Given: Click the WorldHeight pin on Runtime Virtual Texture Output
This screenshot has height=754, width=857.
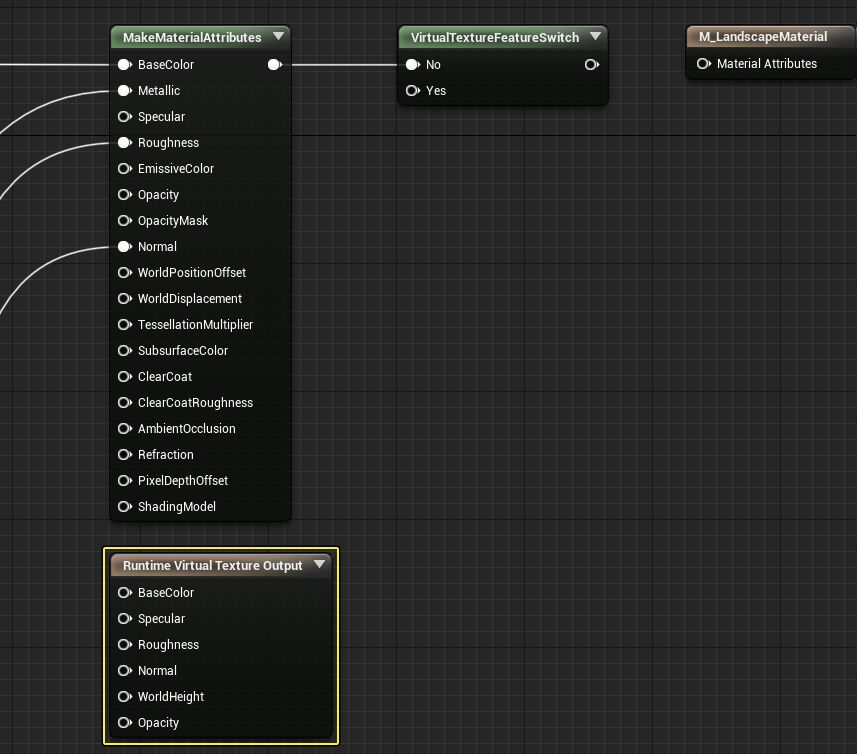Looking at the screenshot, I should coord(125,697).
